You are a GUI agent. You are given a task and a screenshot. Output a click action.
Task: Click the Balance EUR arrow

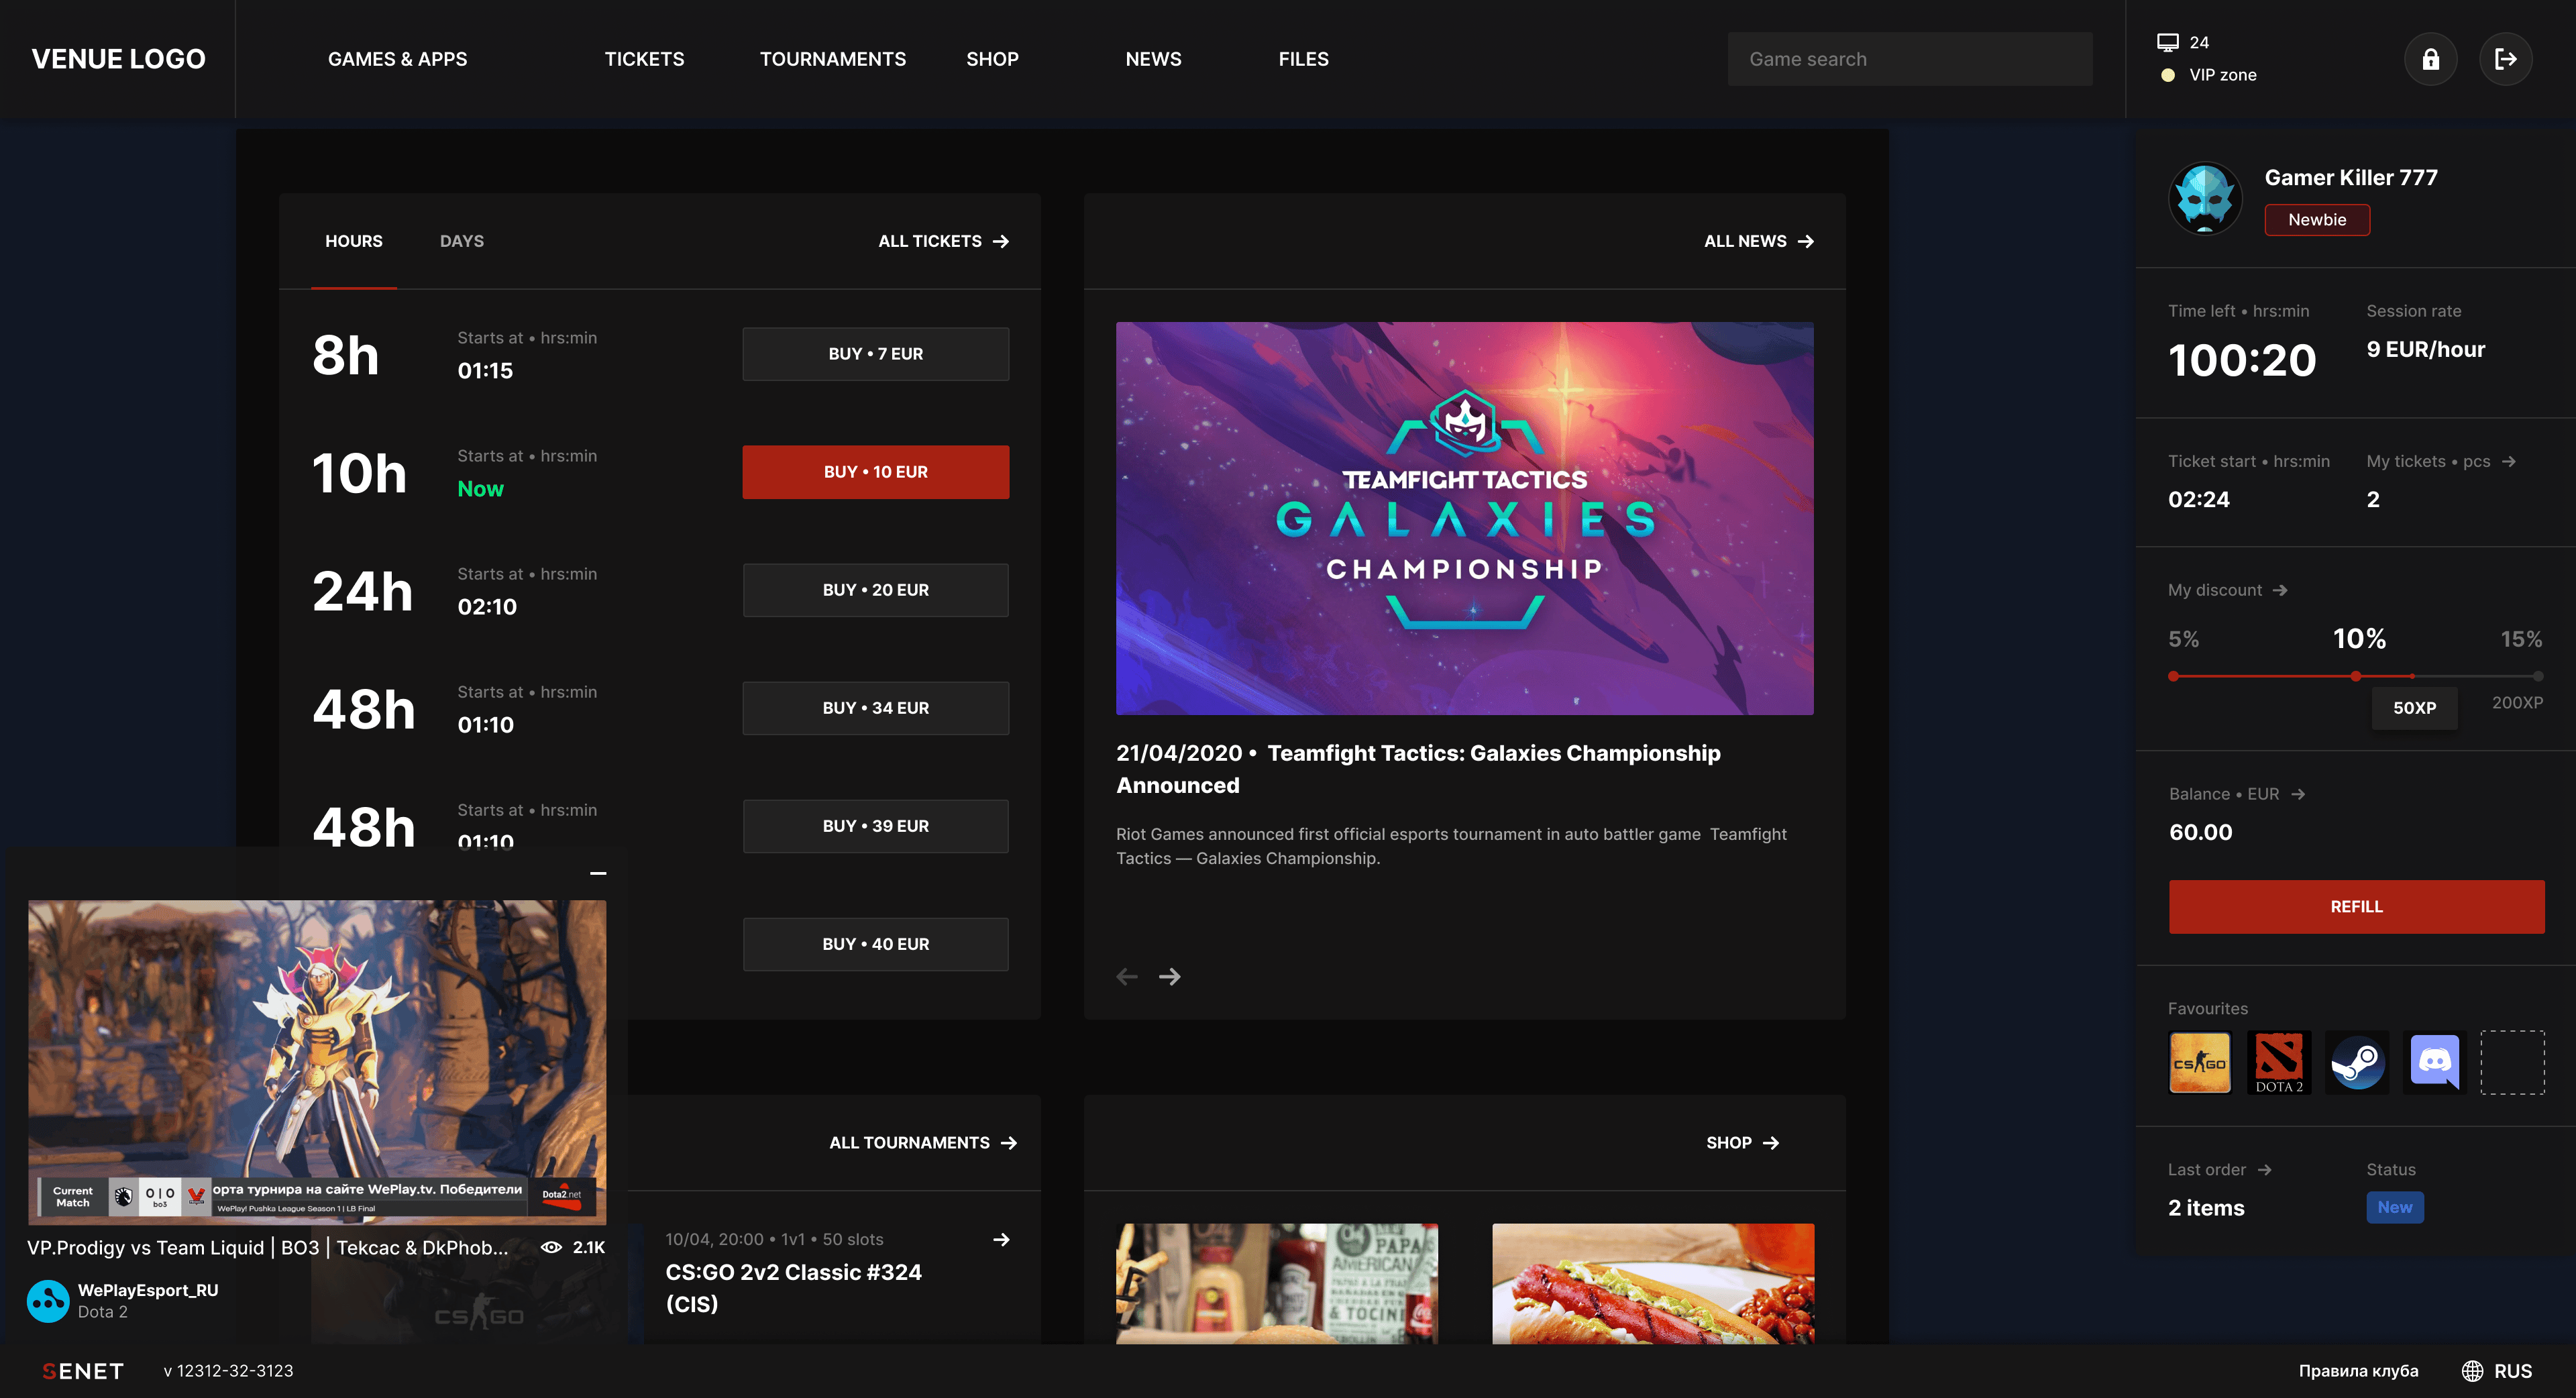pyautogui.click(x=2298, y=794)
